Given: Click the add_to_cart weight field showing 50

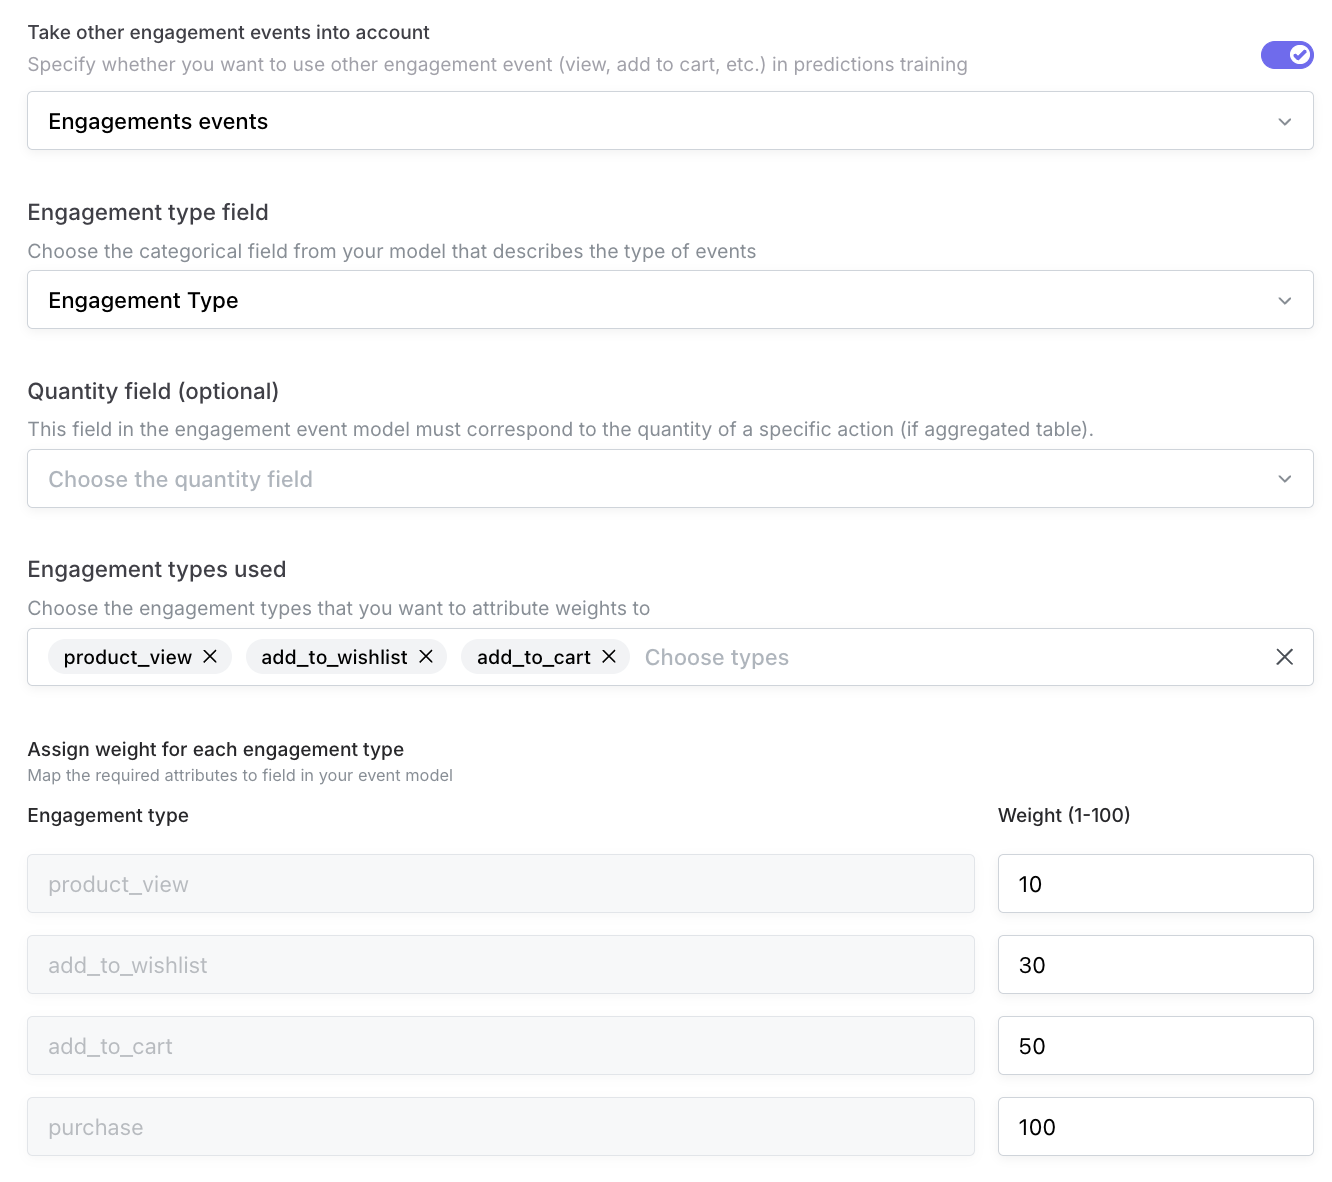Looking at the screenshot, I should point(1155,1046).
